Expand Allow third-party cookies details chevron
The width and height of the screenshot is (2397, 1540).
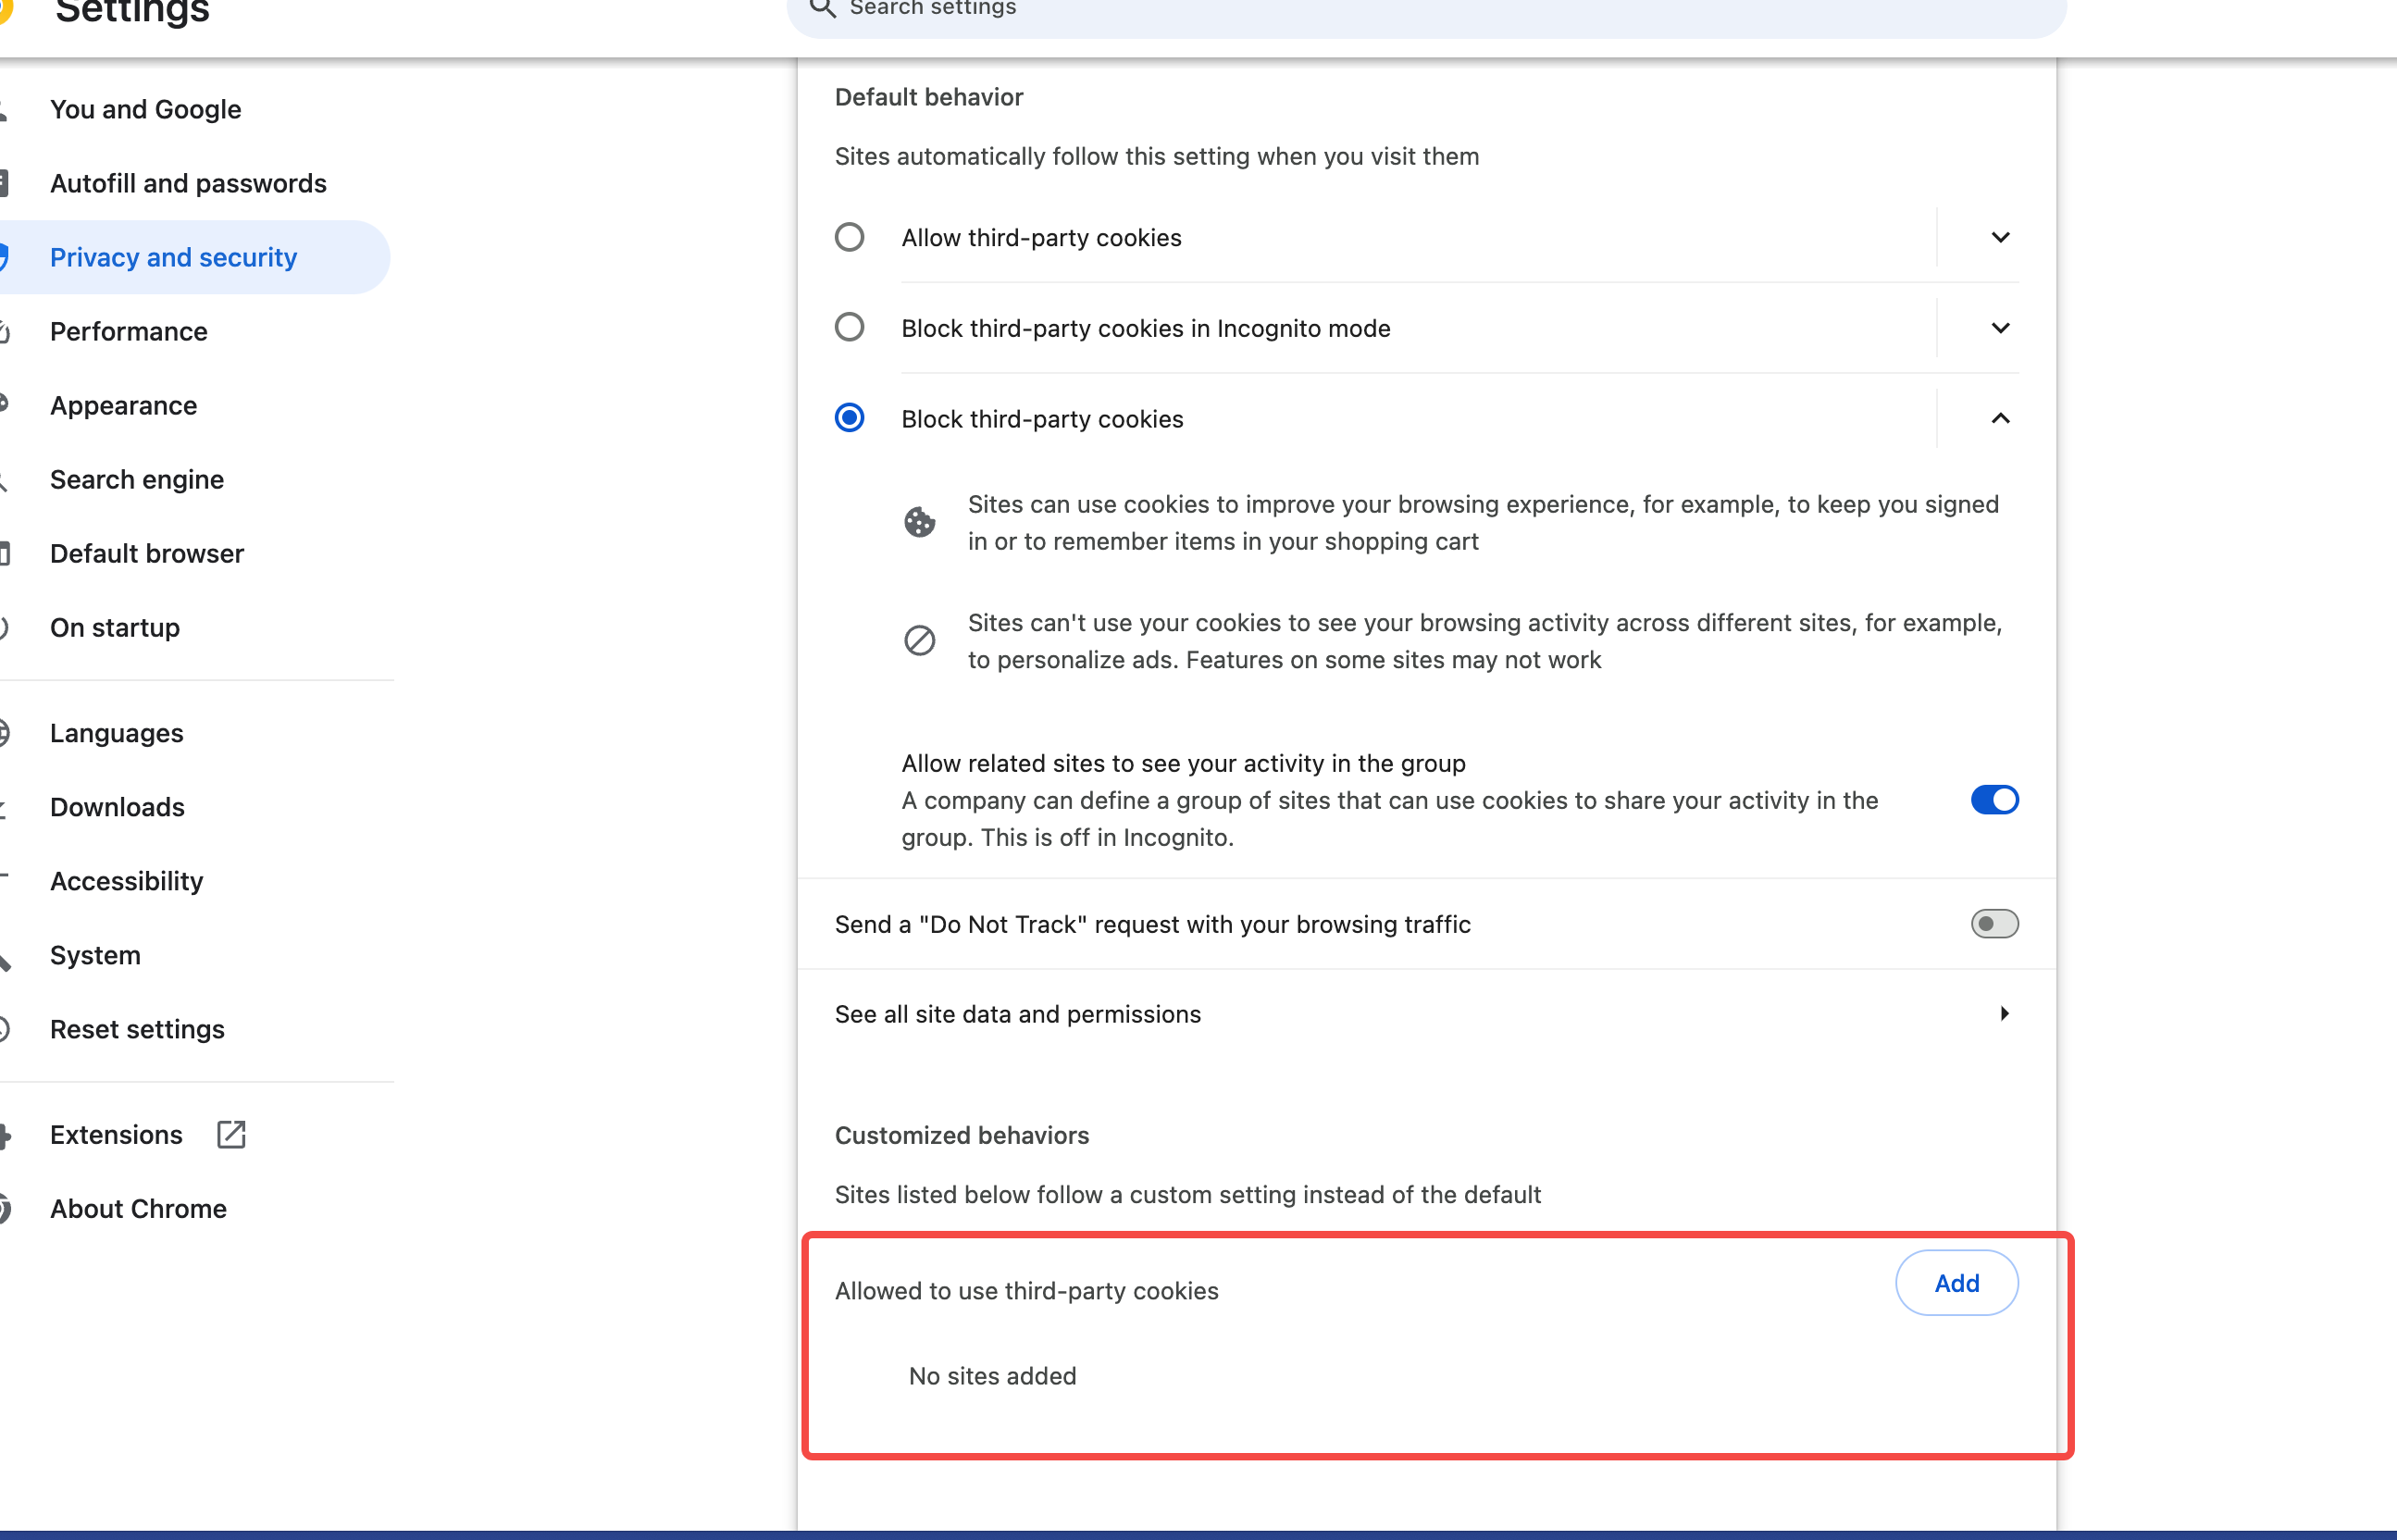(x=2000, y=237)
